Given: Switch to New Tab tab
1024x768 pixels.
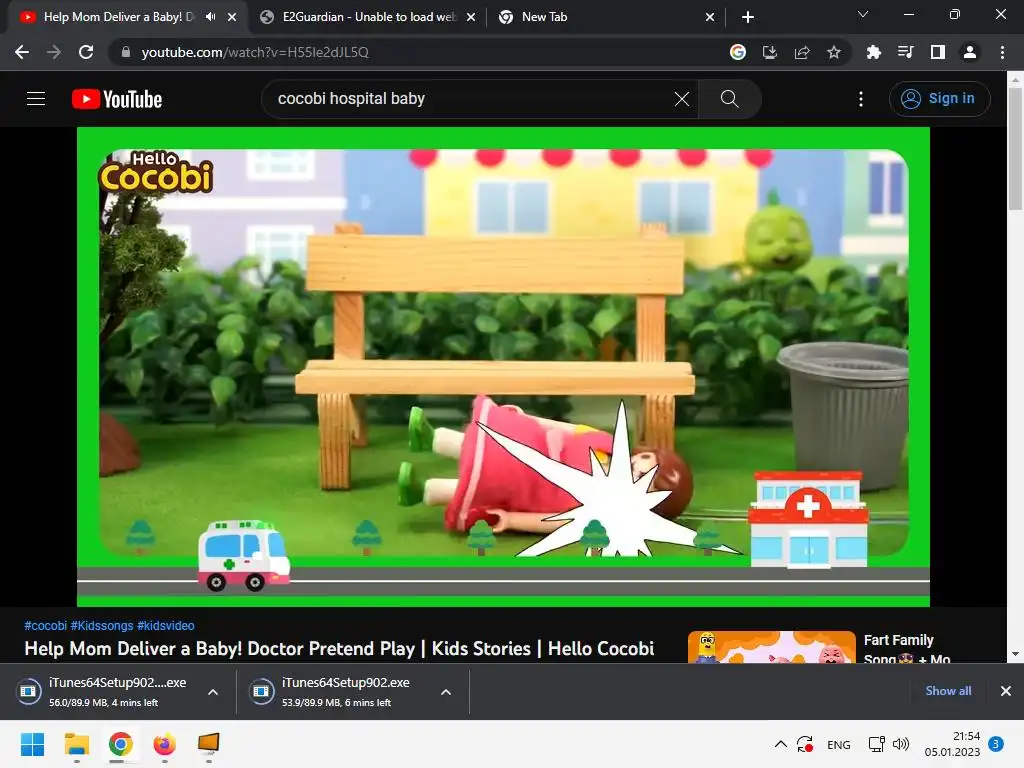Looking at the screenshot, I should [x=544, y=17].
